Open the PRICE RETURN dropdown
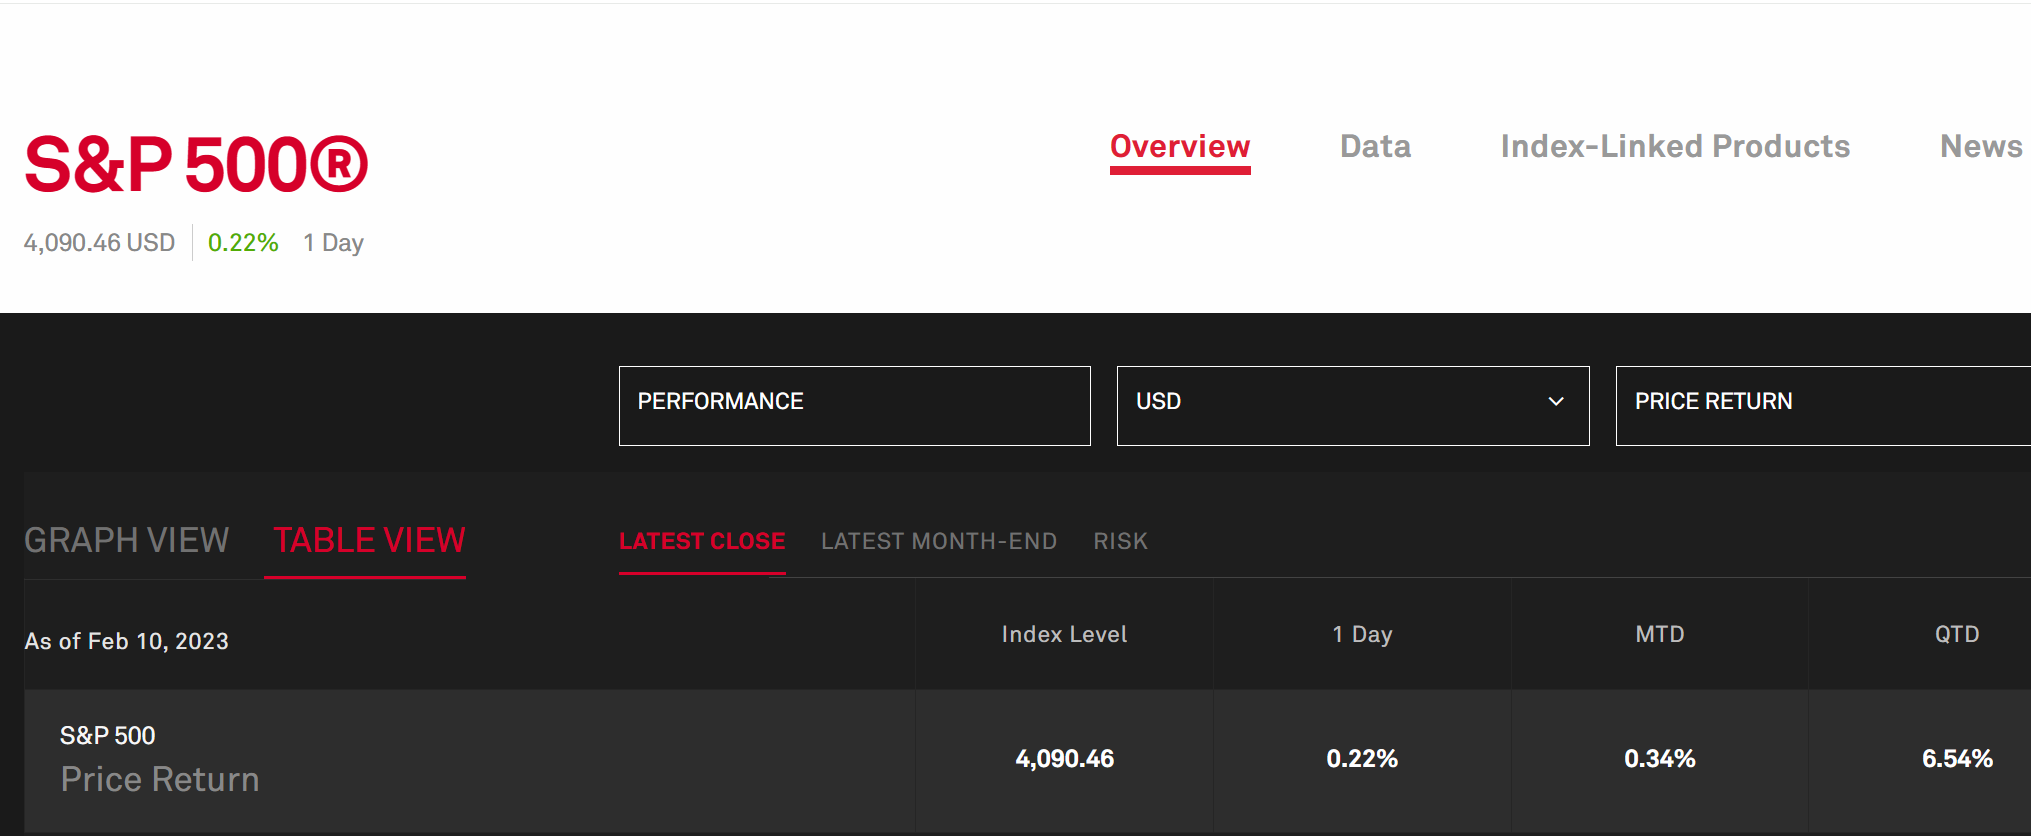The height and width of the screenshot is (836, 2031). coord(1823,406)
